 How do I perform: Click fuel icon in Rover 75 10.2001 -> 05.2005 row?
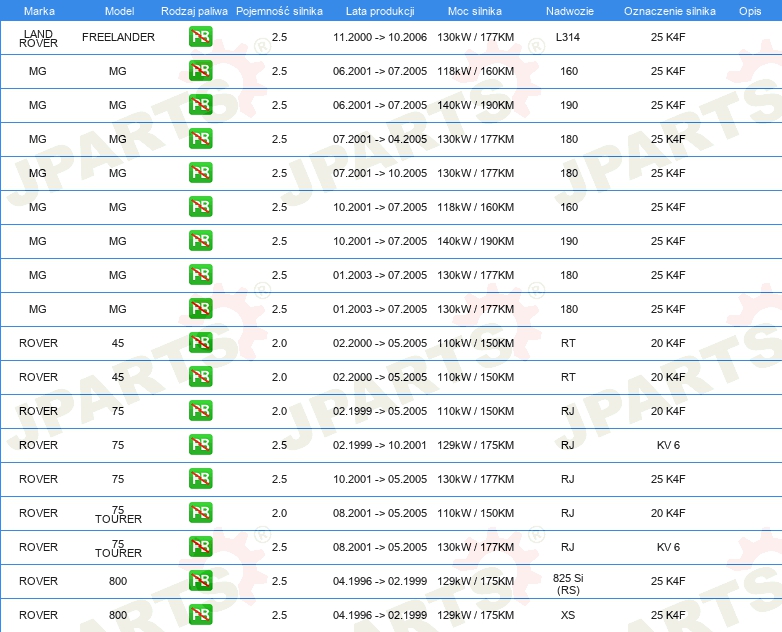pyautogui.click(x=200, y=478)
